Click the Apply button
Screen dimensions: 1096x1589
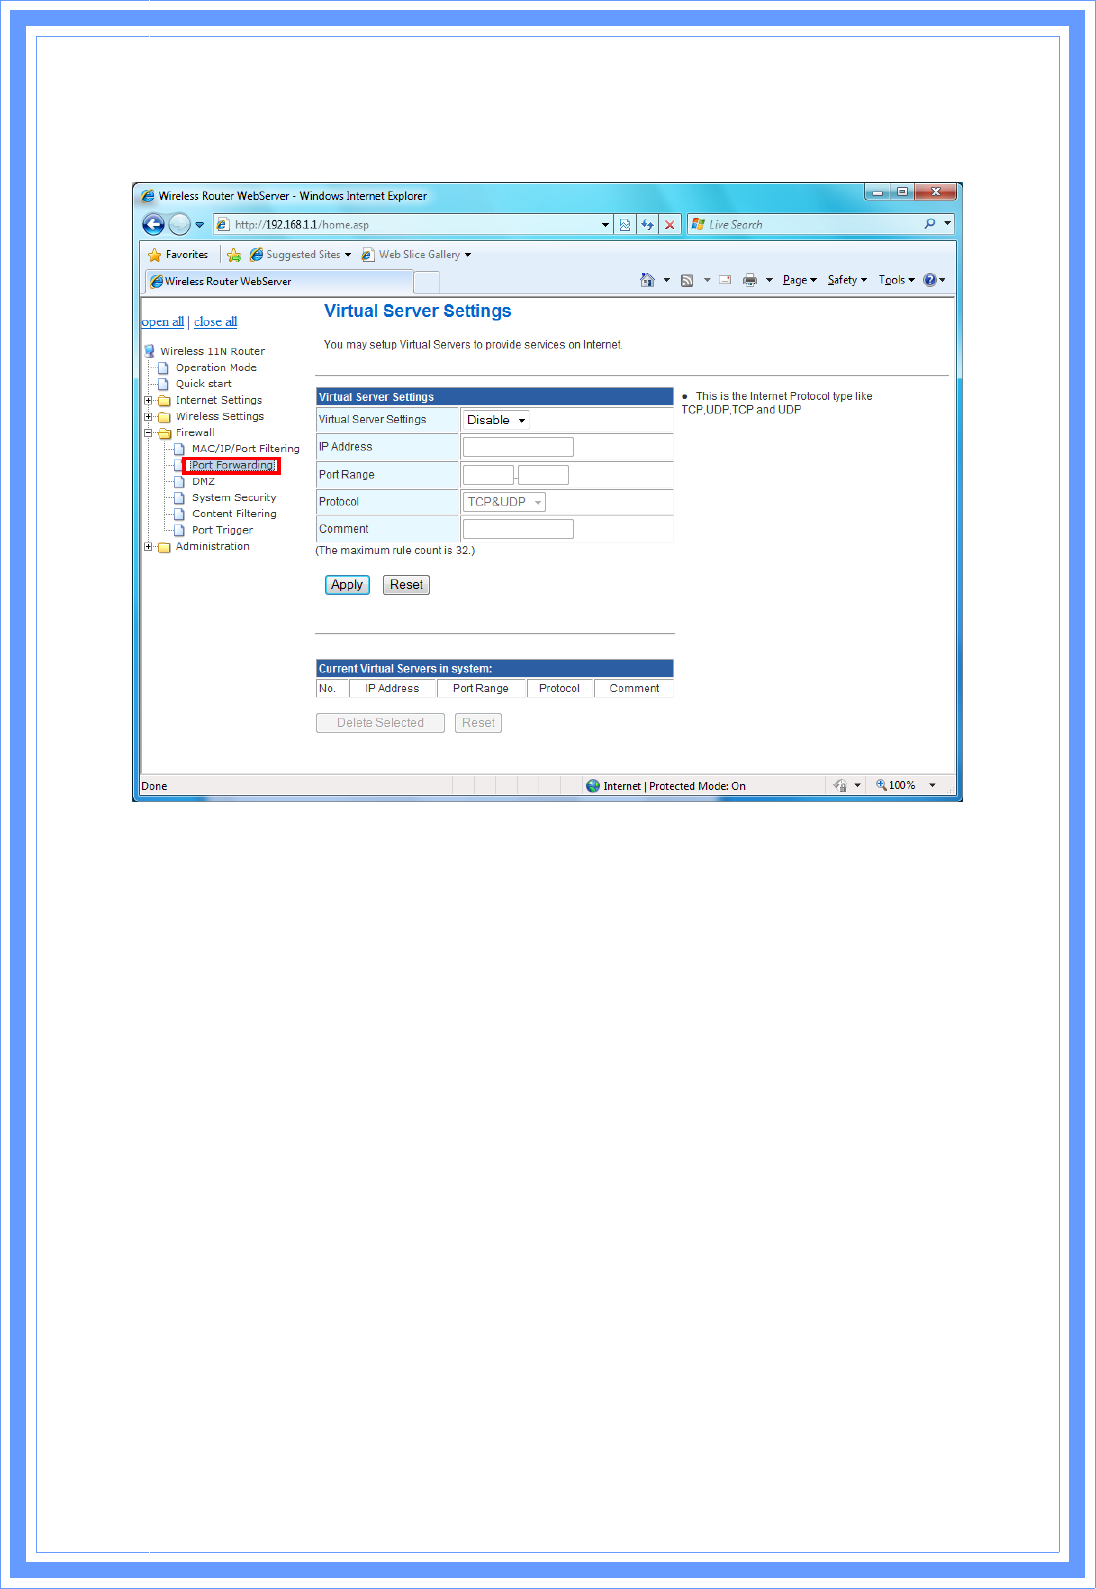tap(347, 585)
